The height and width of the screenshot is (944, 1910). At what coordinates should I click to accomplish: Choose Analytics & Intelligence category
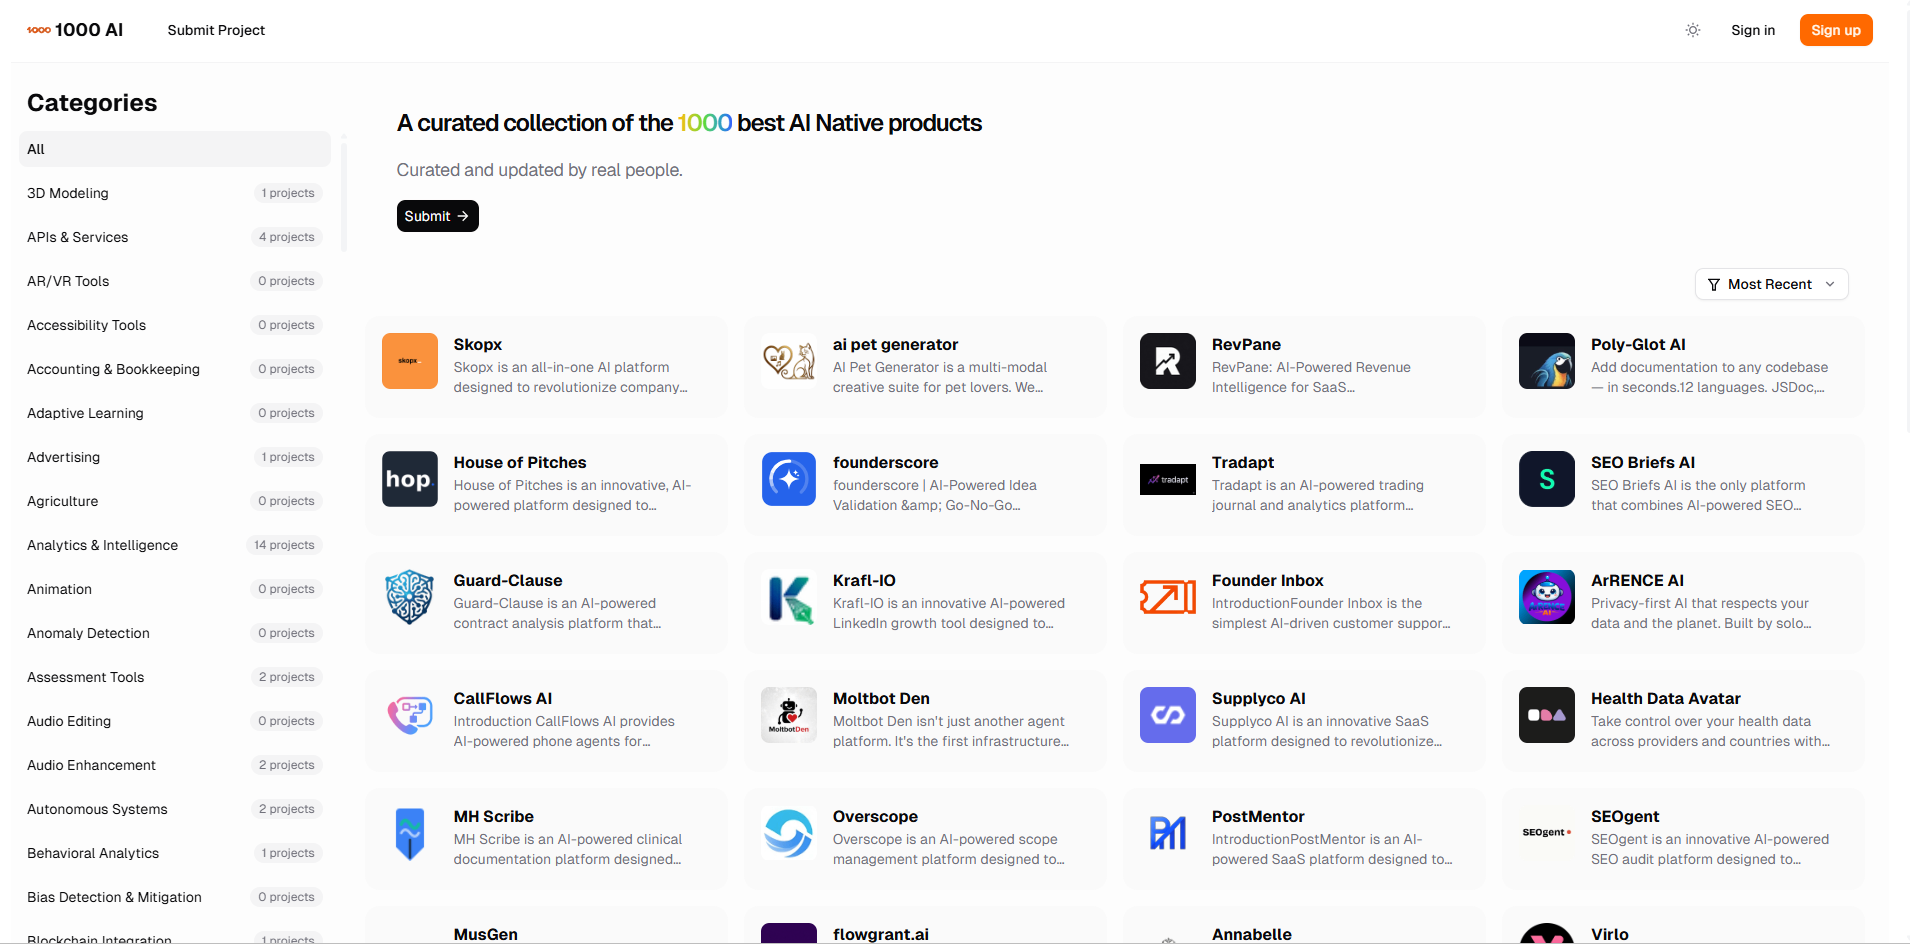click(x=102, y=545)
